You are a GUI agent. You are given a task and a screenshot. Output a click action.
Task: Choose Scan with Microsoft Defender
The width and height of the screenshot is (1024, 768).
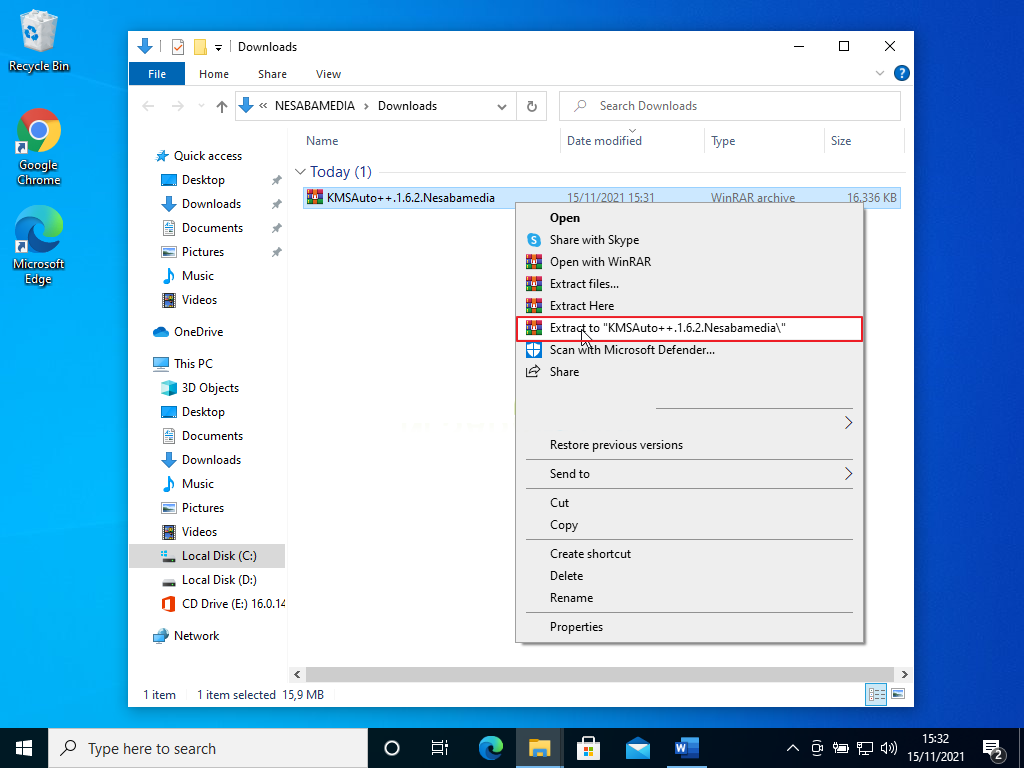click(x=689, y=350)
